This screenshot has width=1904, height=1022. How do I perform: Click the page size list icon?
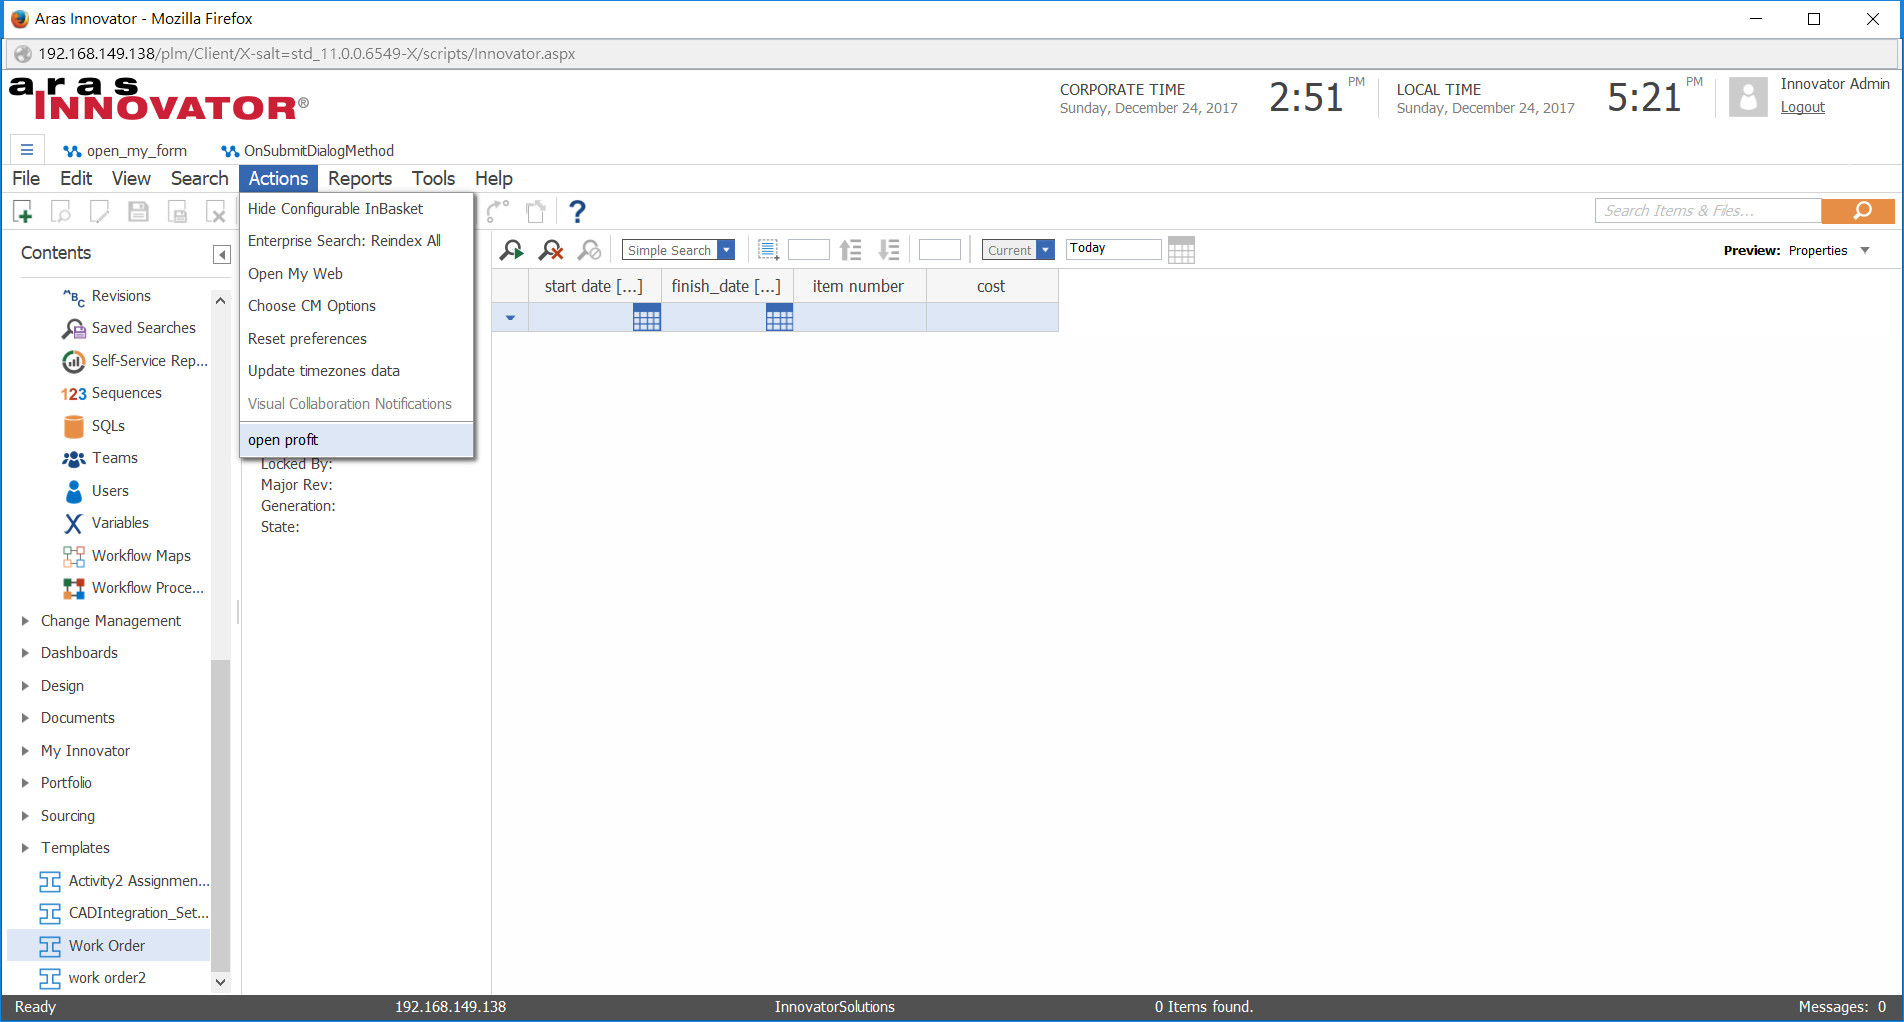tap(768, 250)
